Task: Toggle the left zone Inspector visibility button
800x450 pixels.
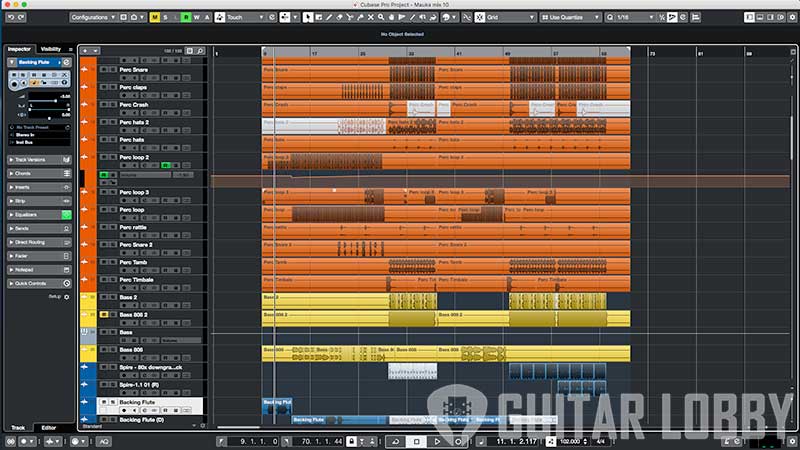Action: 749,17
